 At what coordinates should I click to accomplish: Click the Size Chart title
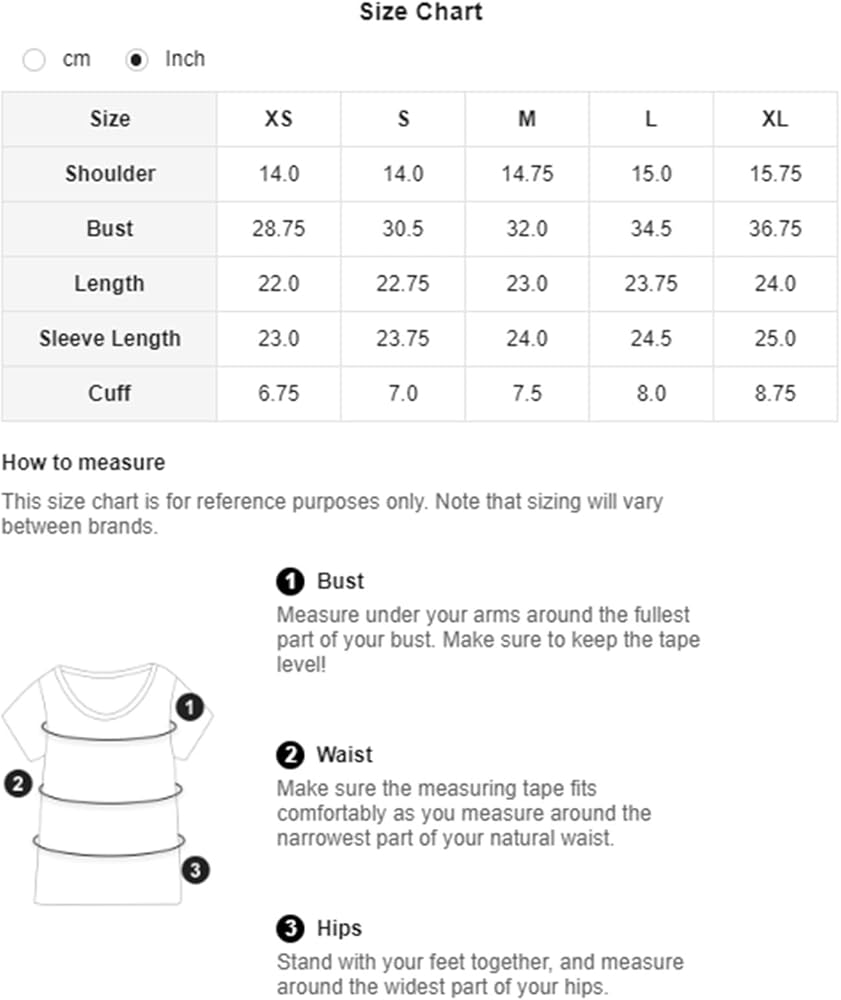[x=421, y=13]
